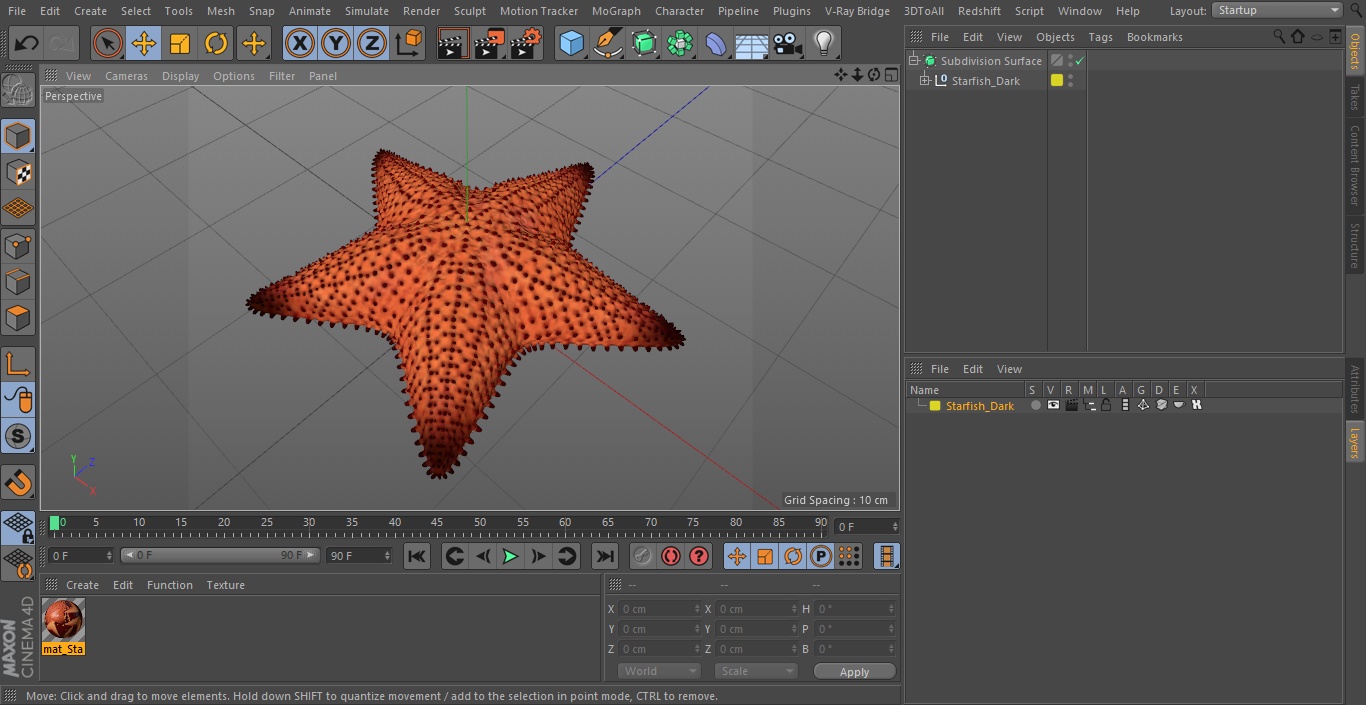
Task: Activate the Rotate tool in top toolbar
Action: coord(216,43)
